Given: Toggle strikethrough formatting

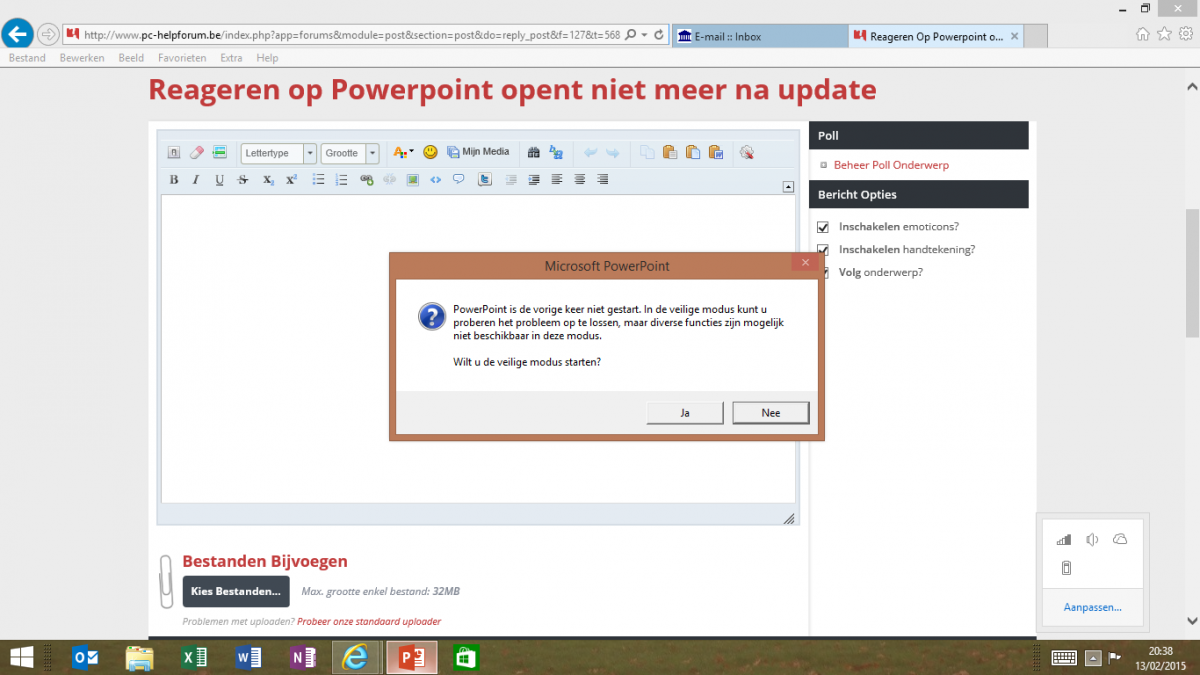Looking at the screenshot, I should tap(243, 180).
